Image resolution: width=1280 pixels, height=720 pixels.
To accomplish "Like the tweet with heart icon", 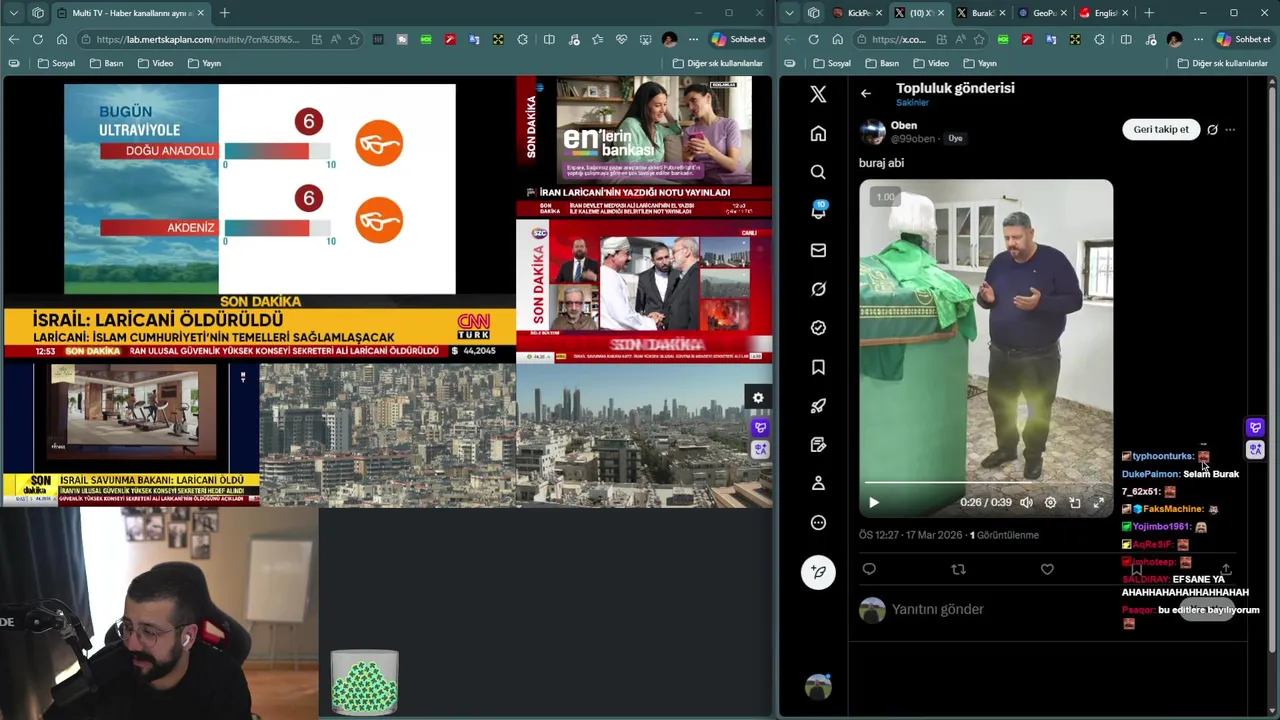I will coord(1047,569).
